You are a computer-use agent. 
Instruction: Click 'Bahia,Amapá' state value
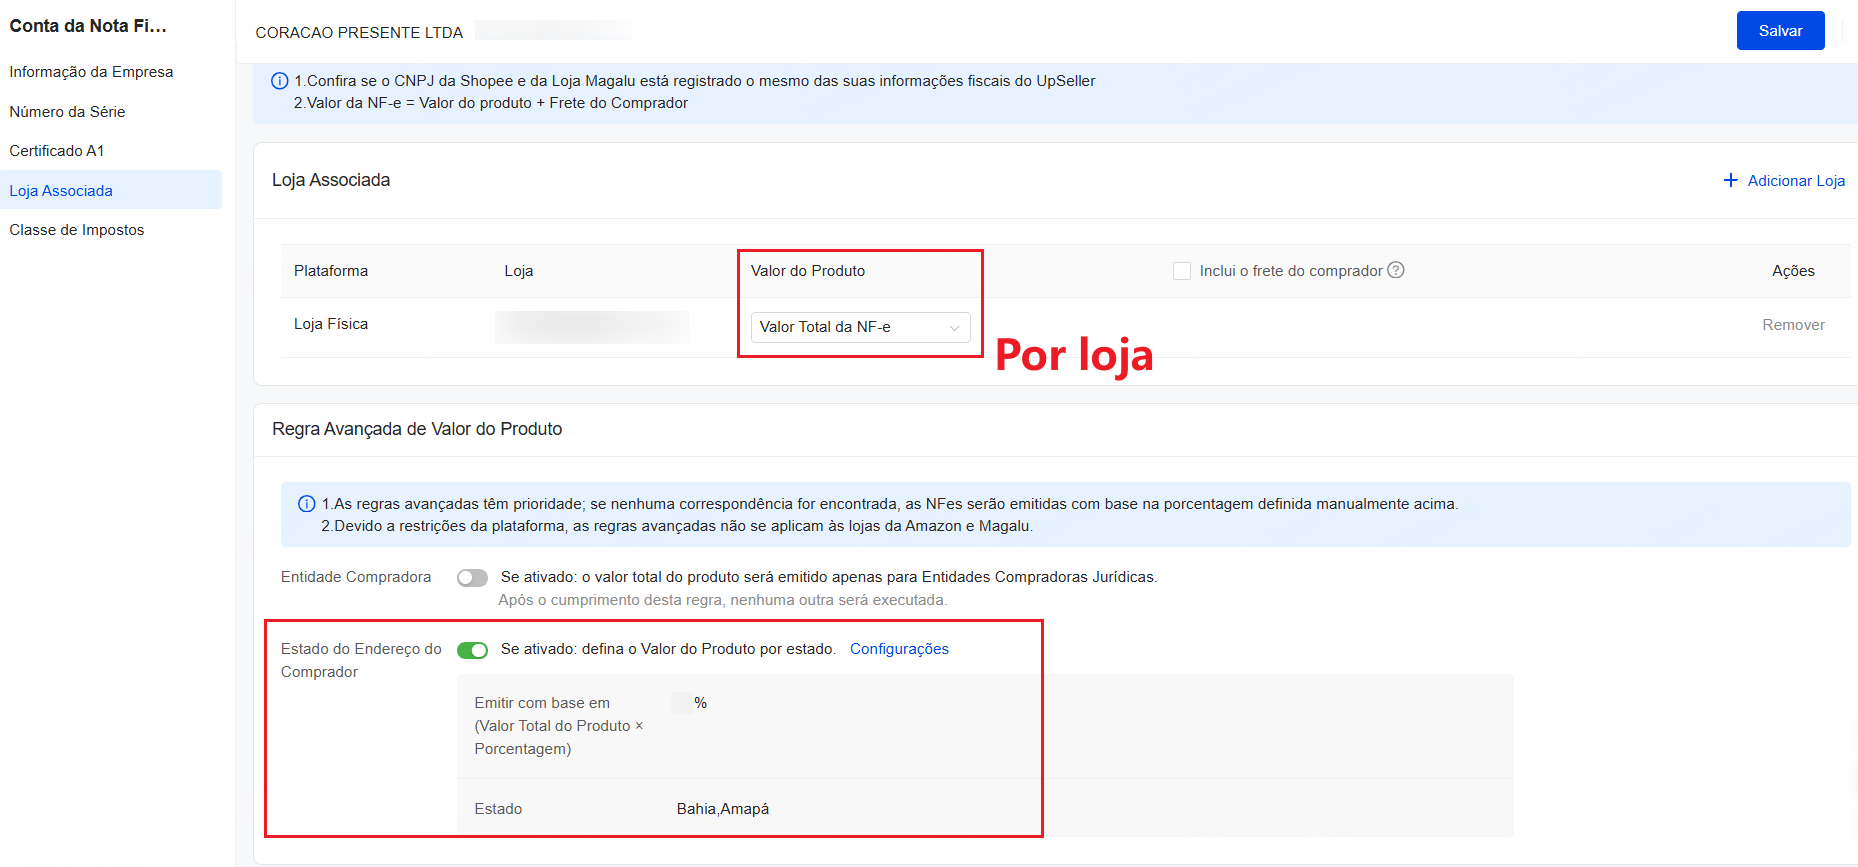pyautogui.click(x=722, y=809)
